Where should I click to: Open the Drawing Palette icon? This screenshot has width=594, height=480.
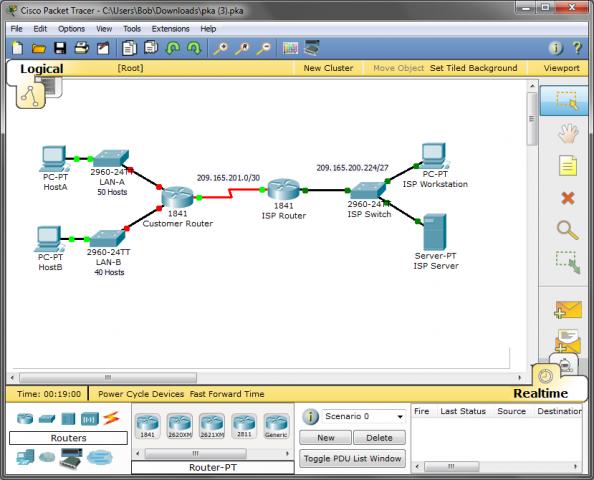(290, 48)
